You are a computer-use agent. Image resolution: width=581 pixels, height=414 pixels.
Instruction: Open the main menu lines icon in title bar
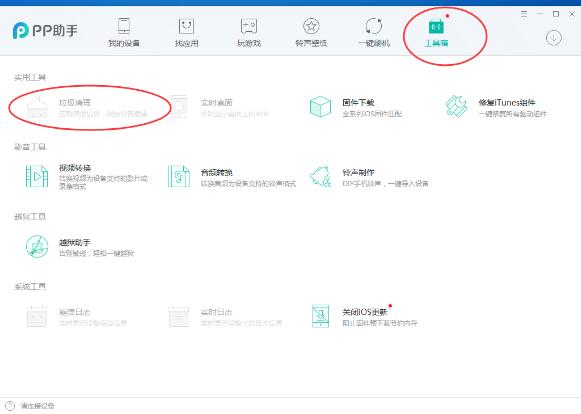click(524, 14)
